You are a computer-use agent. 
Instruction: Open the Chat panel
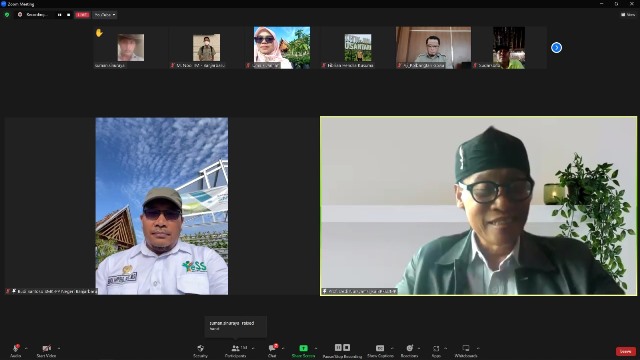(272, 348)
